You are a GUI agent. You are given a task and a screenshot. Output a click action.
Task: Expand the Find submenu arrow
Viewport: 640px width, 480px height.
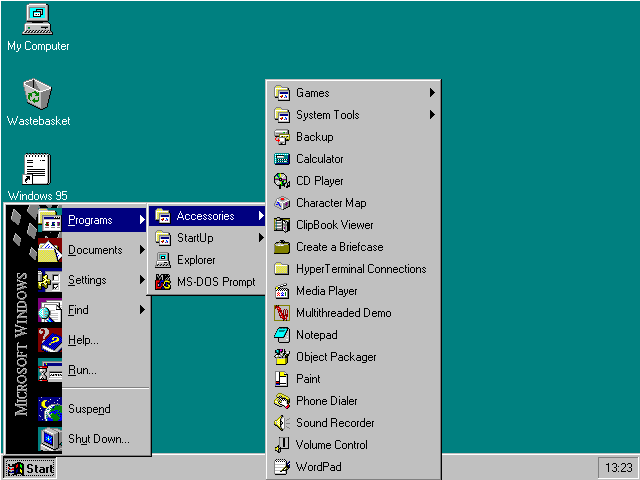coord(142,310)
